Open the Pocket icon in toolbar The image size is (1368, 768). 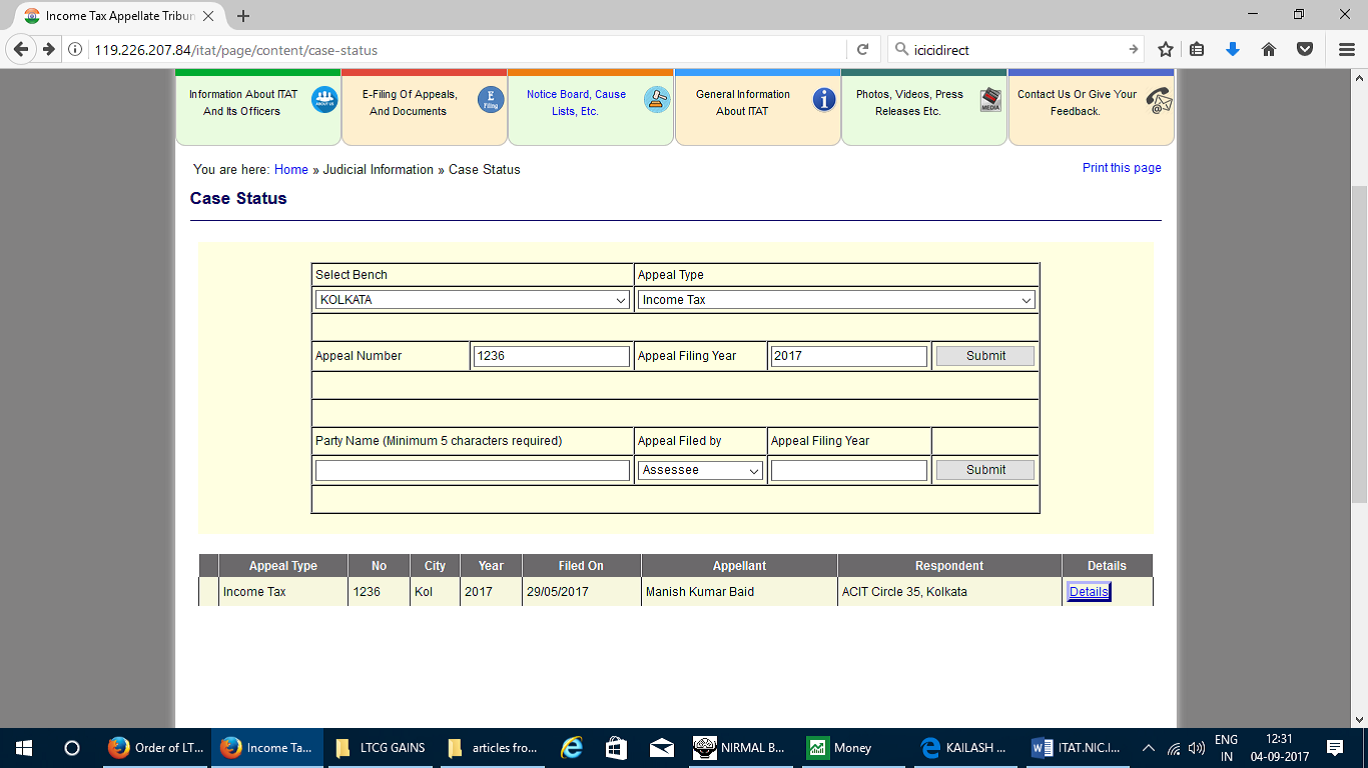tap(1304, 49)
